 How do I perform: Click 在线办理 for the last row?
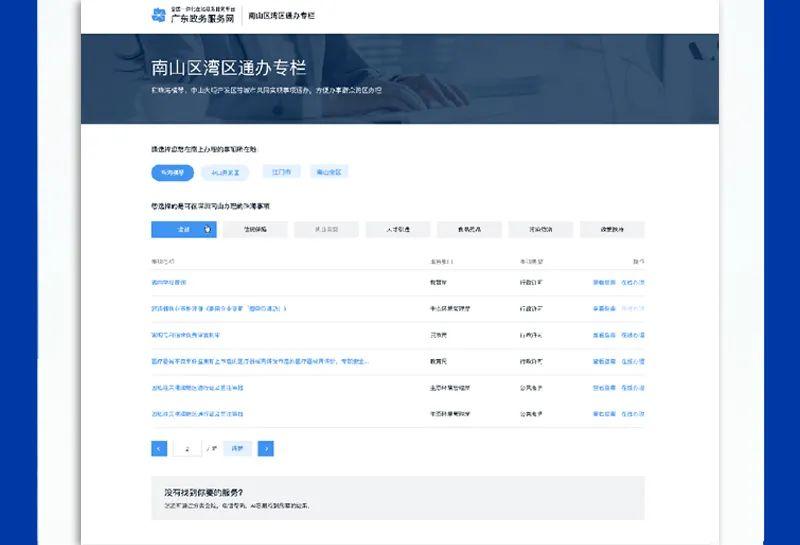(632, 413)
